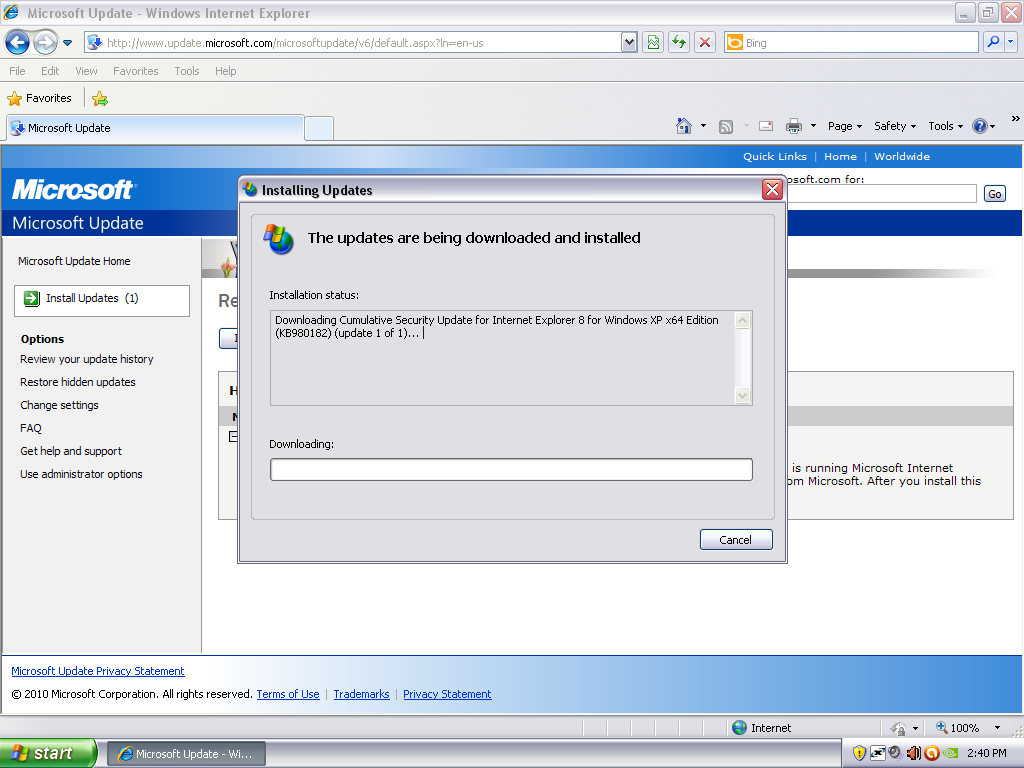This screenshot has width=1024, height=768.
Task: Open the footer Privacy Statement link
Action: [447, 694]
